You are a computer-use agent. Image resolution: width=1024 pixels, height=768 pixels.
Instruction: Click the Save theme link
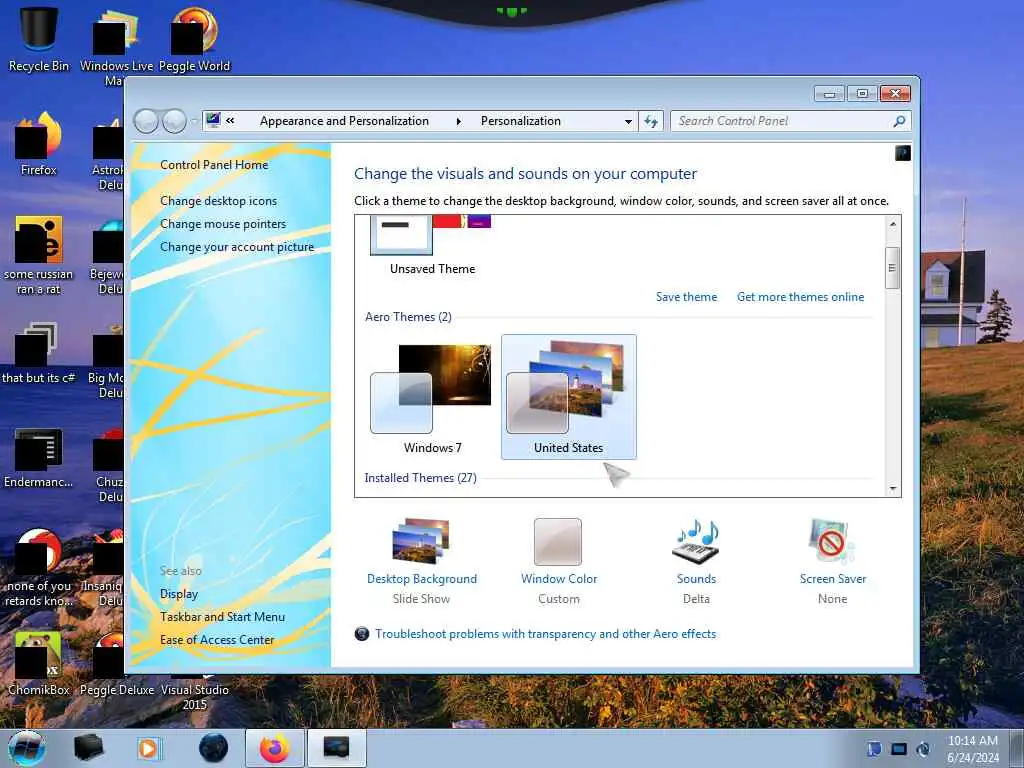click(686, 297)
